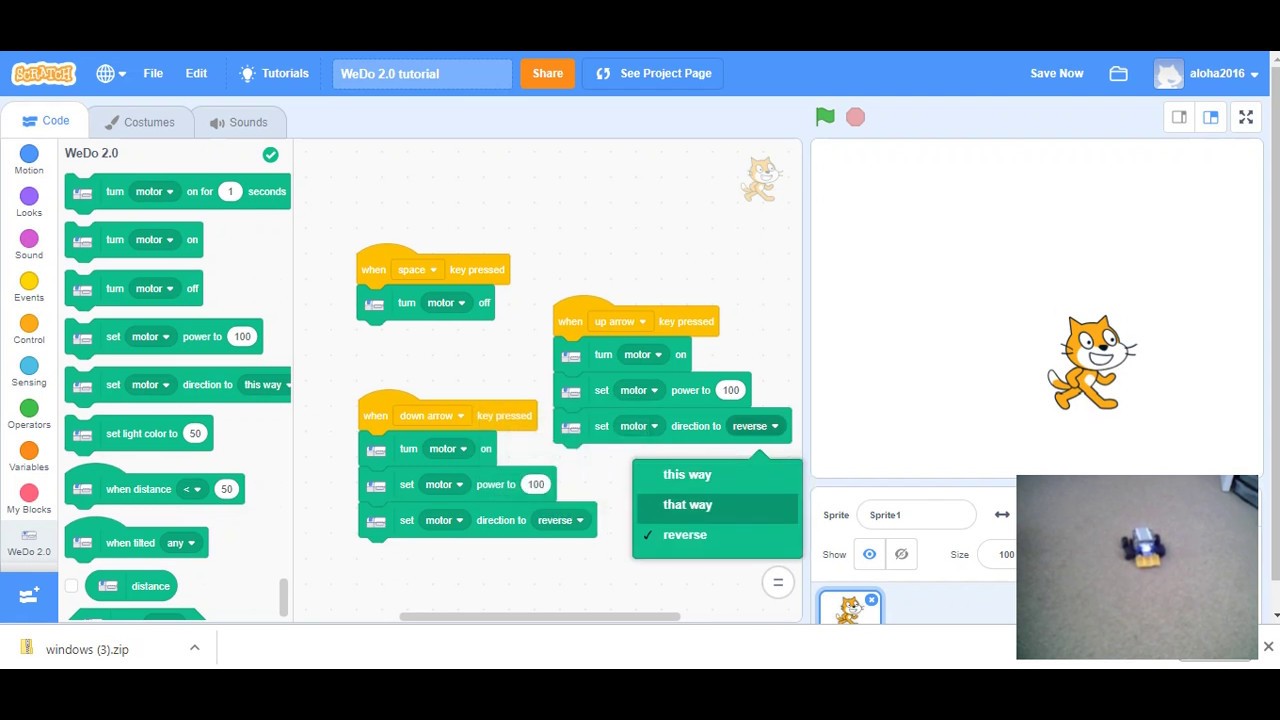This screenshot has height=720, width=1280.
Task: Select the Sound category
Action: click(29, 244)
